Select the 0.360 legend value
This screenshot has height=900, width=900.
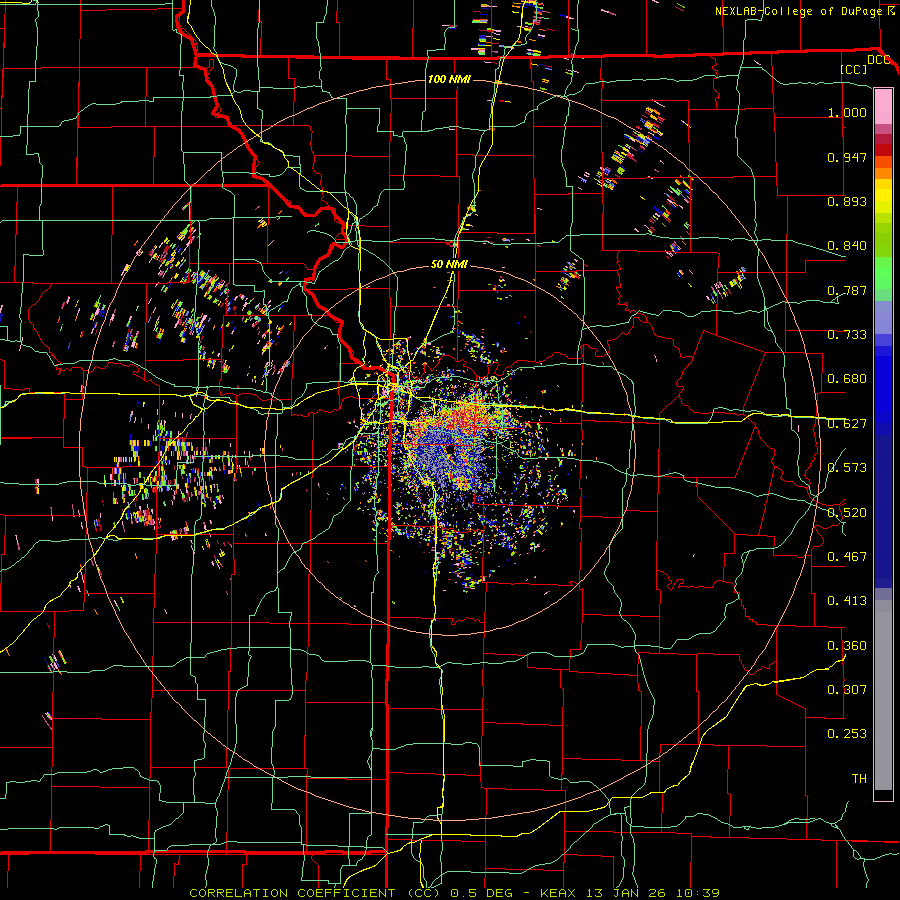[847, 646]
